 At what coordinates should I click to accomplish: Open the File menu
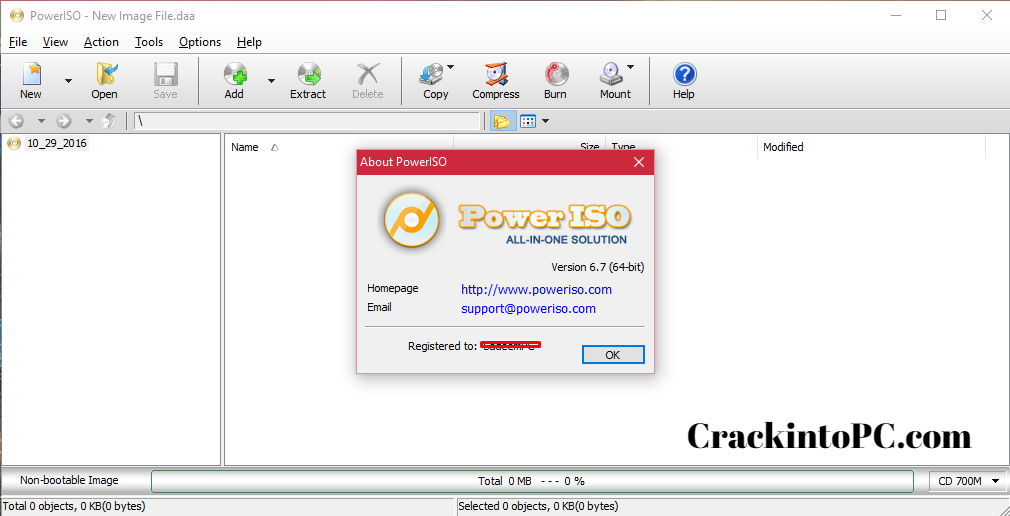pos(18,42)
